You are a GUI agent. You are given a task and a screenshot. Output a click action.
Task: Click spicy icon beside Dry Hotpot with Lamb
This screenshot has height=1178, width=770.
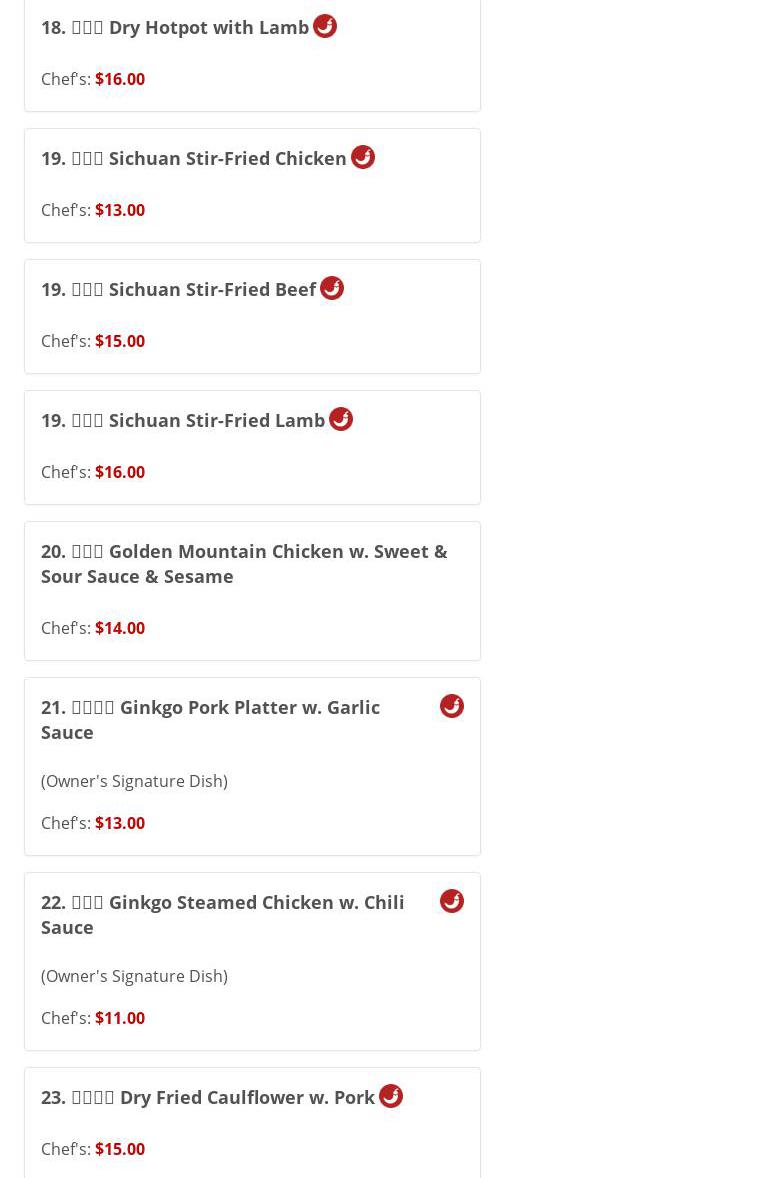(325, 26)
